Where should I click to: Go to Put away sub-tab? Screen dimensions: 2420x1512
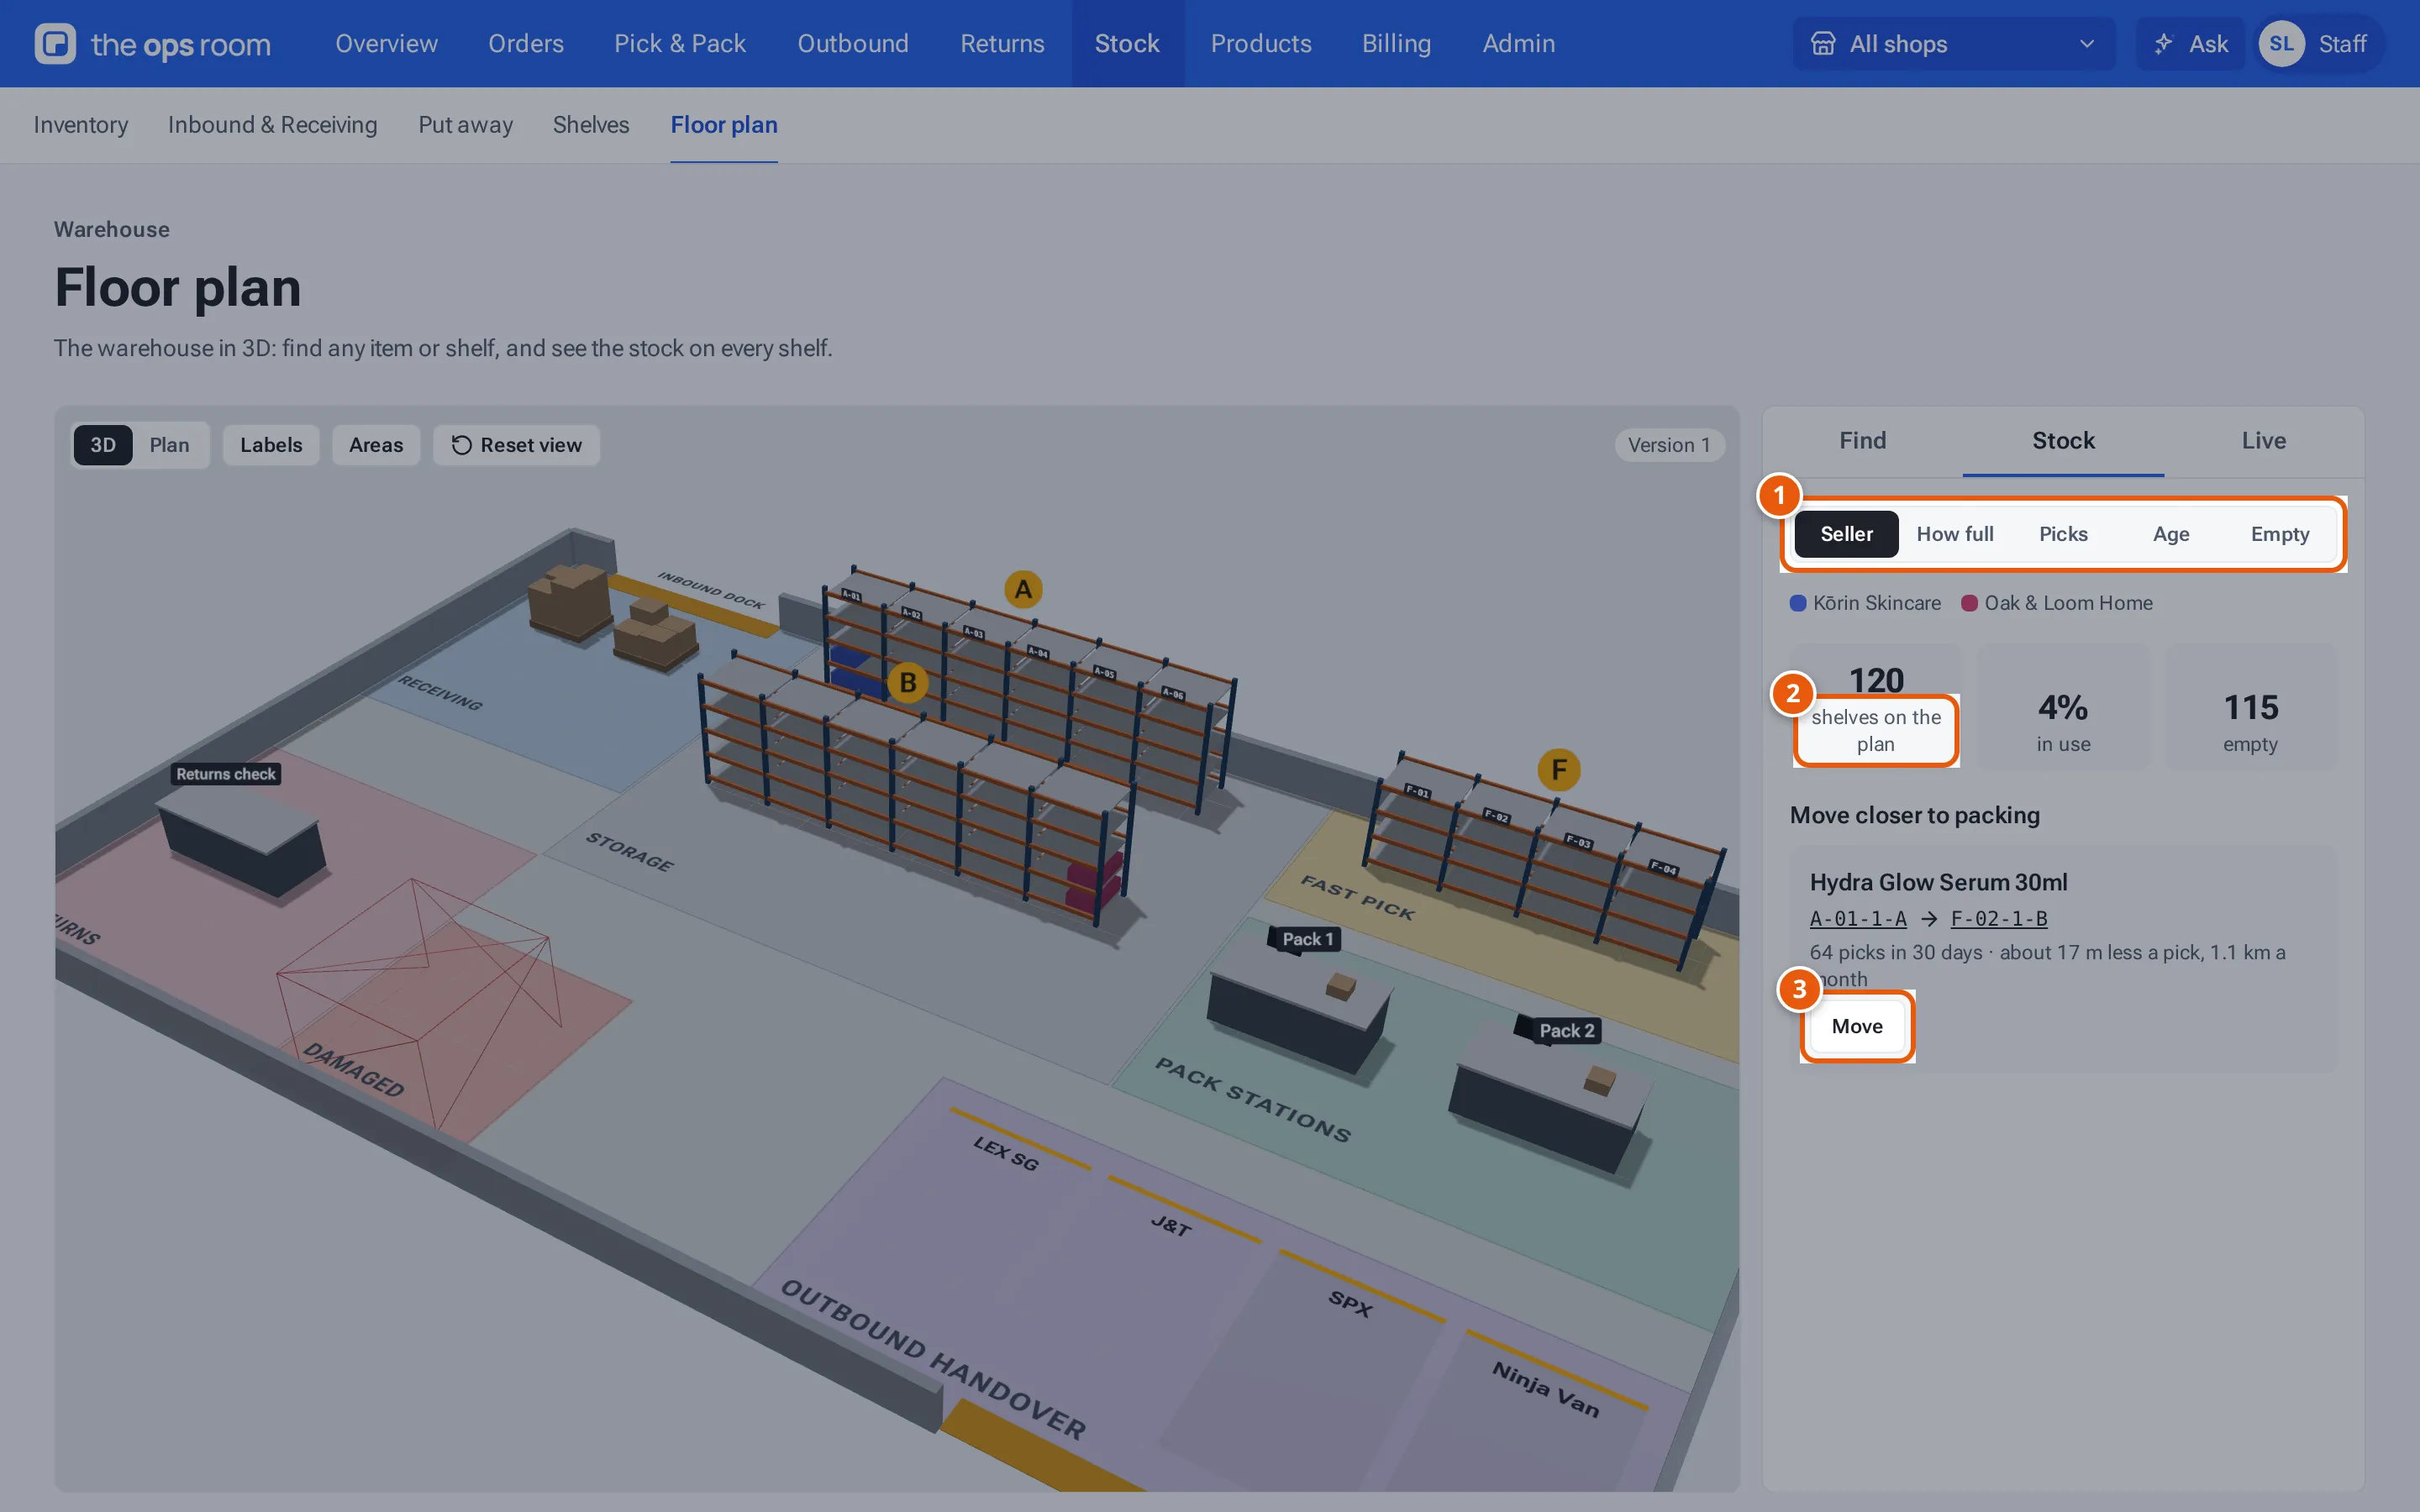pos(465,125)
